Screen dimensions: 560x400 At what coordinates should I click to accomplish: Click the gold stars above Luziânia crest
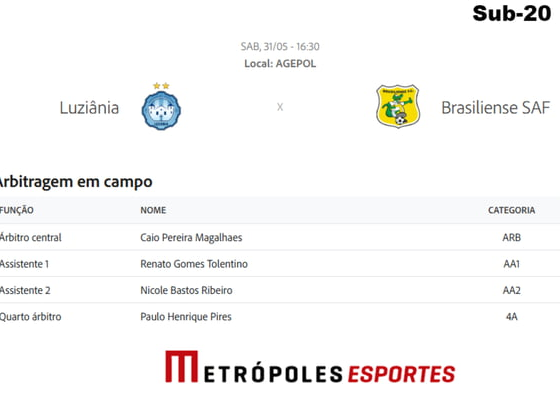161,86
